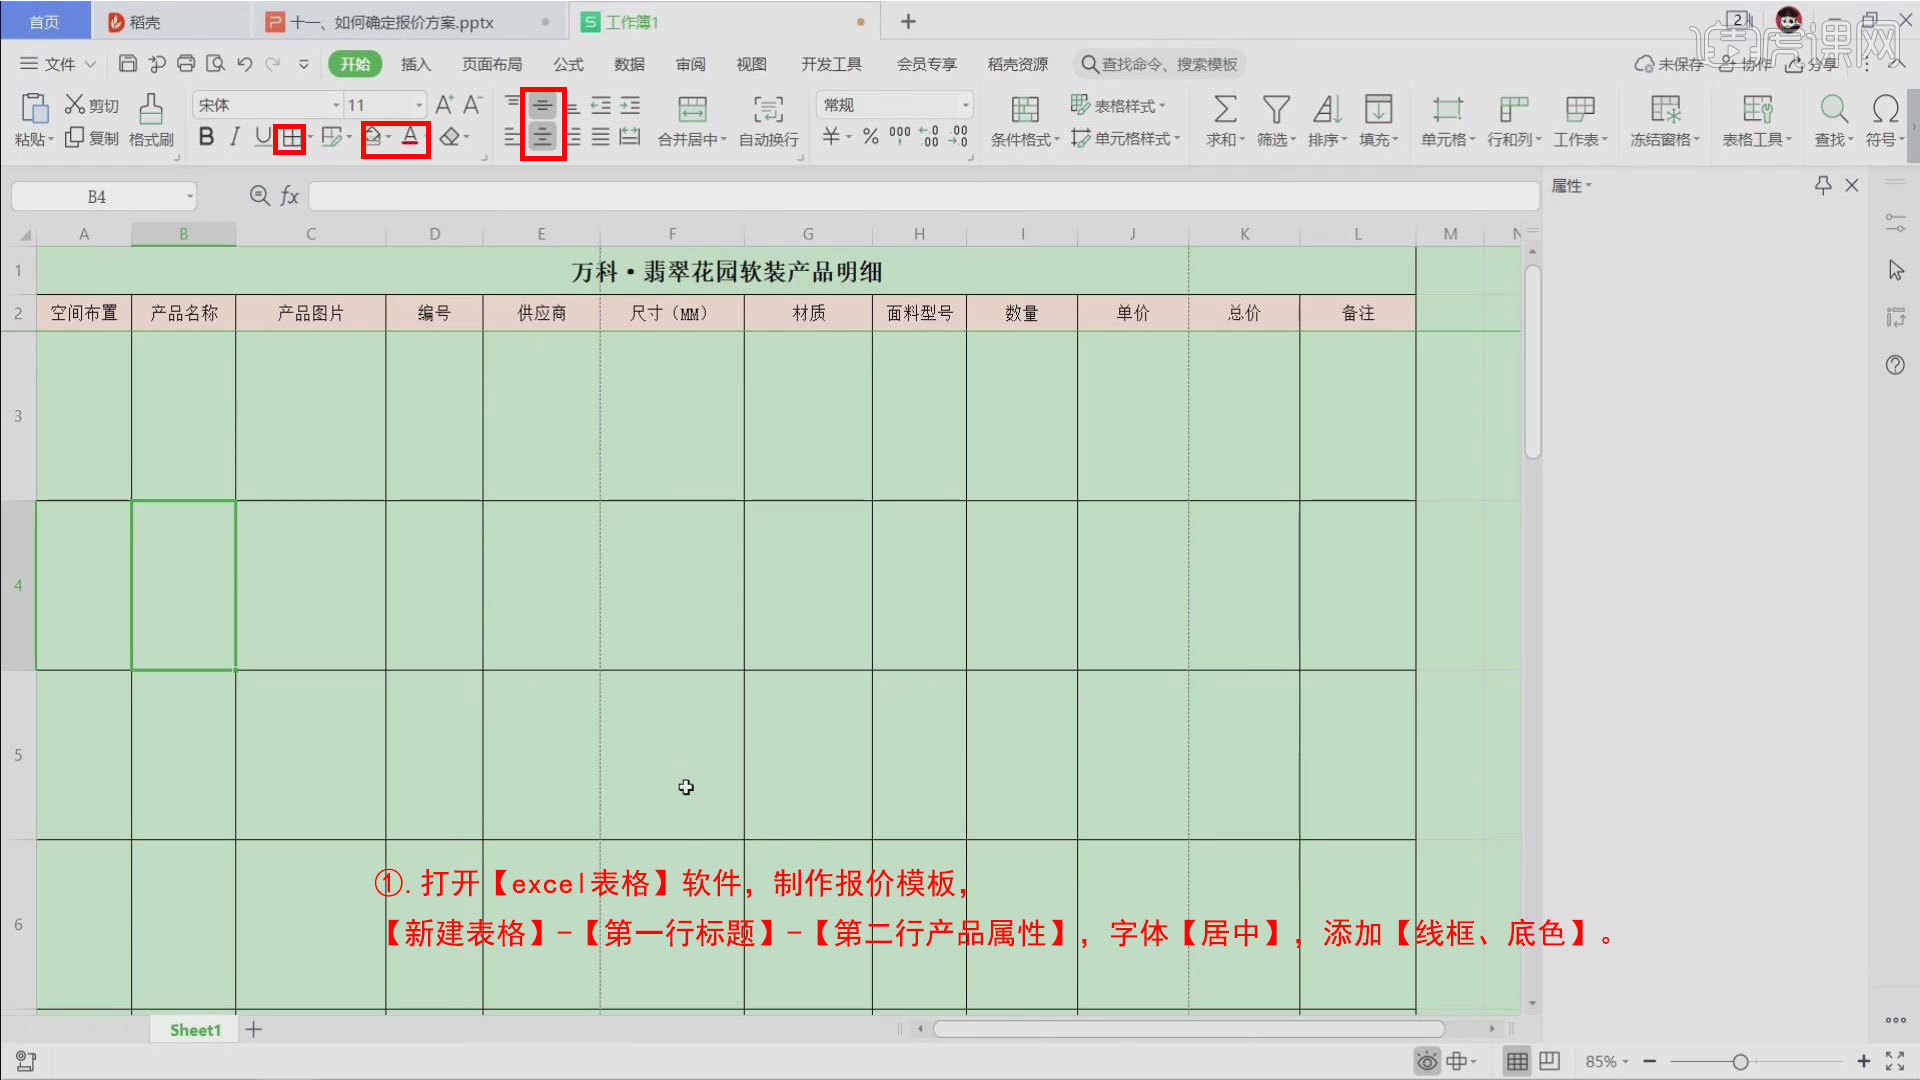The height and width of the screenshot is (1080, 1920).
Task: Click the Filter (筛选) funnel icon
Action: [x=1276, y=108]
